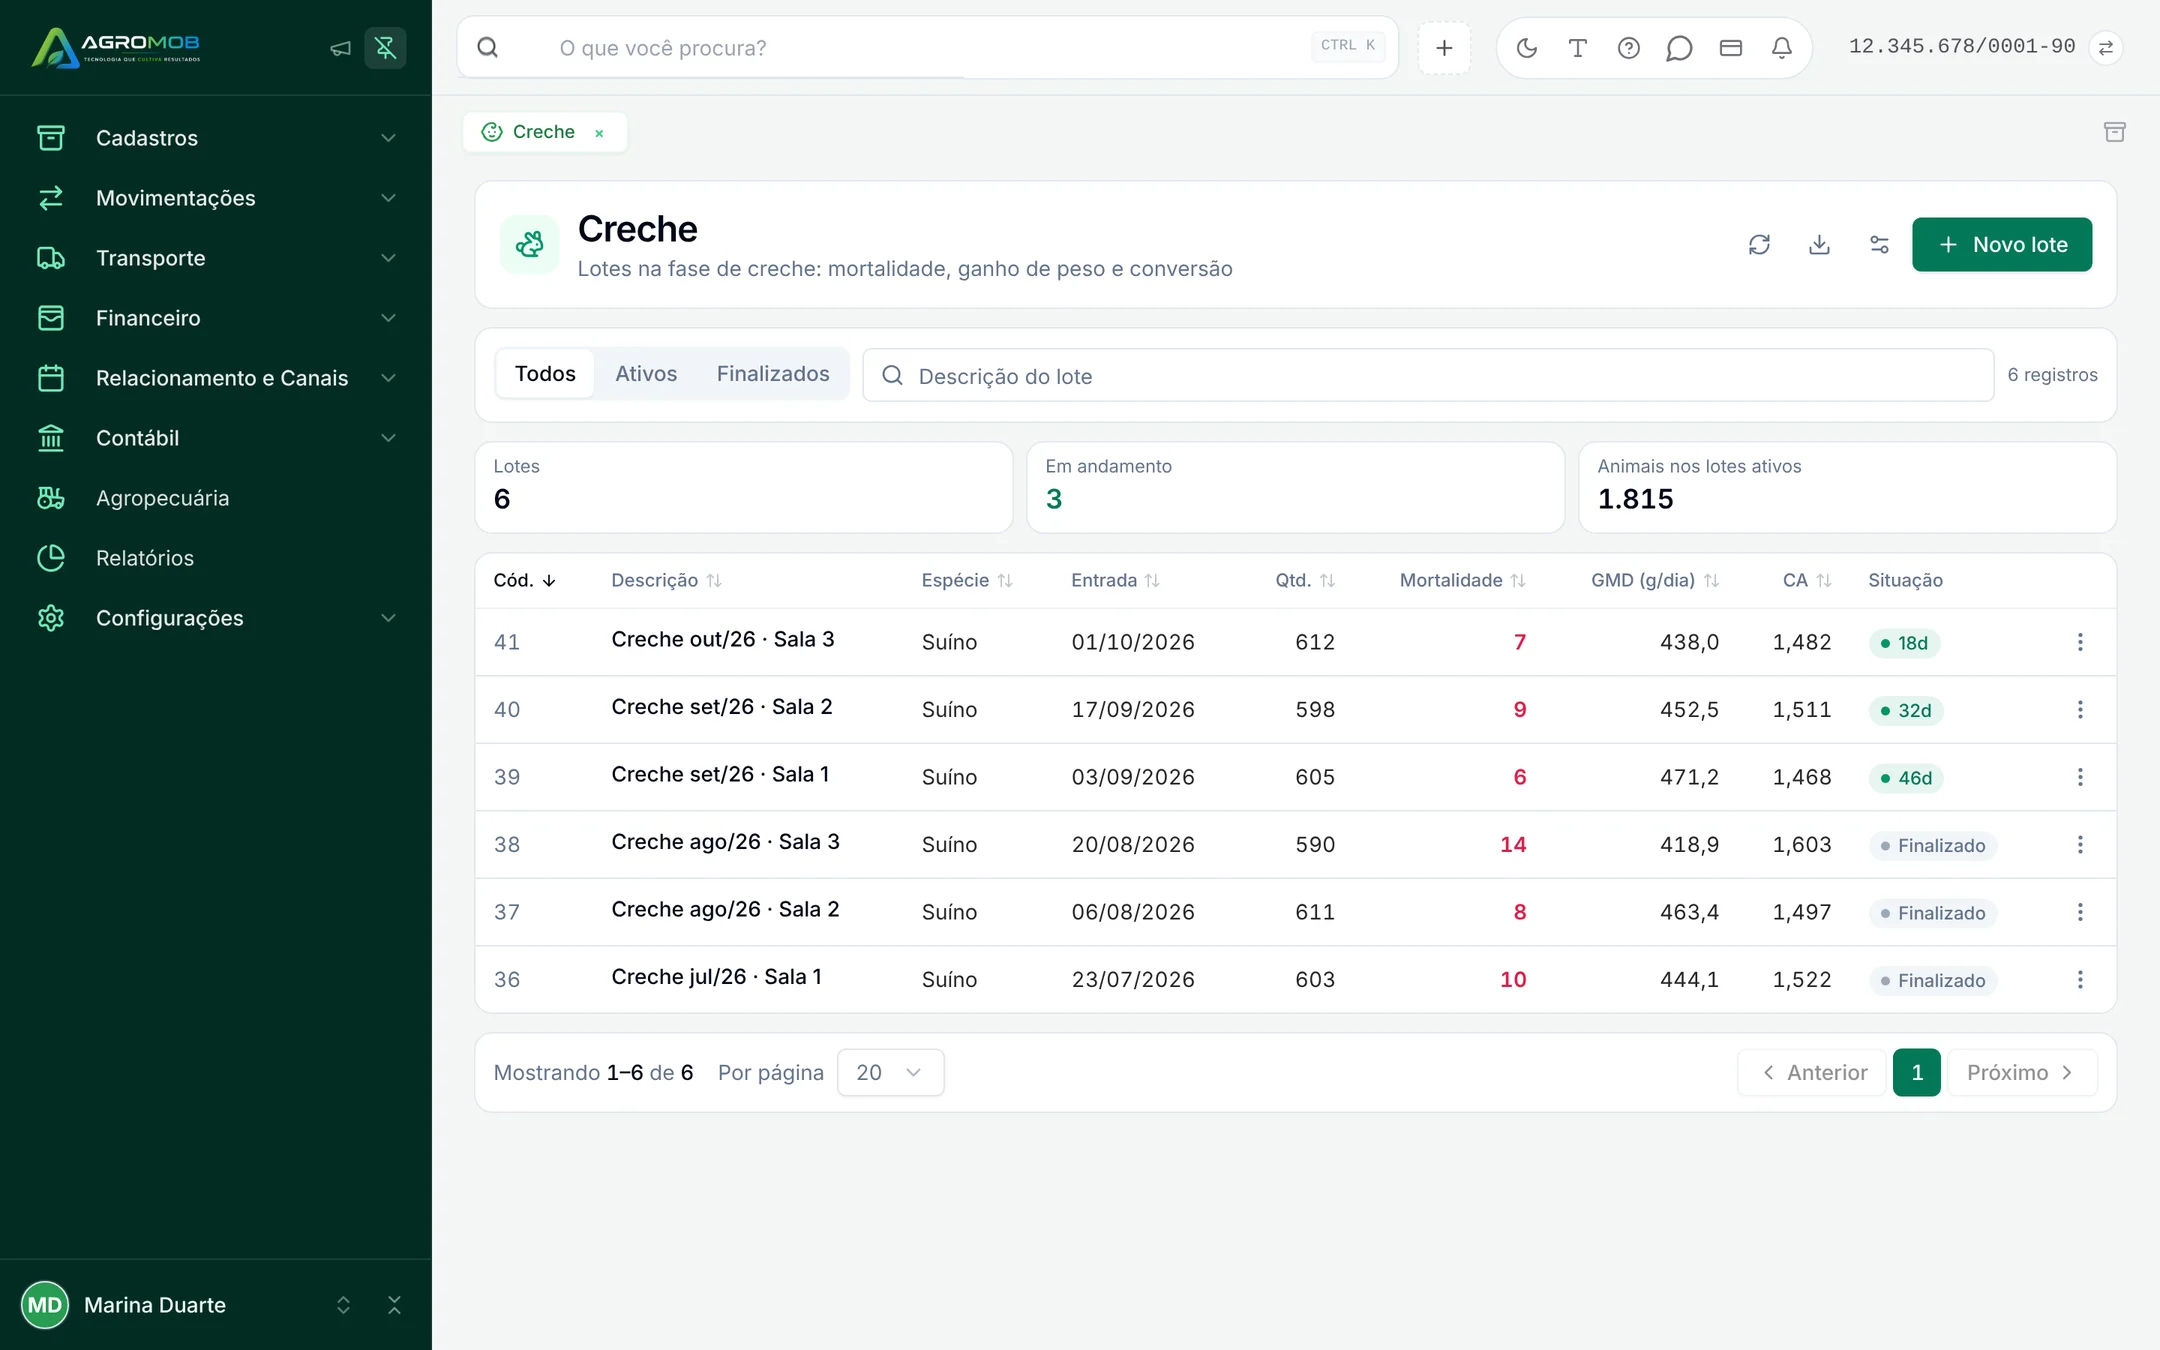Click page number 1 button
Viewport: 2160px width, 1350px height.
click(x=1917, y=1072)
